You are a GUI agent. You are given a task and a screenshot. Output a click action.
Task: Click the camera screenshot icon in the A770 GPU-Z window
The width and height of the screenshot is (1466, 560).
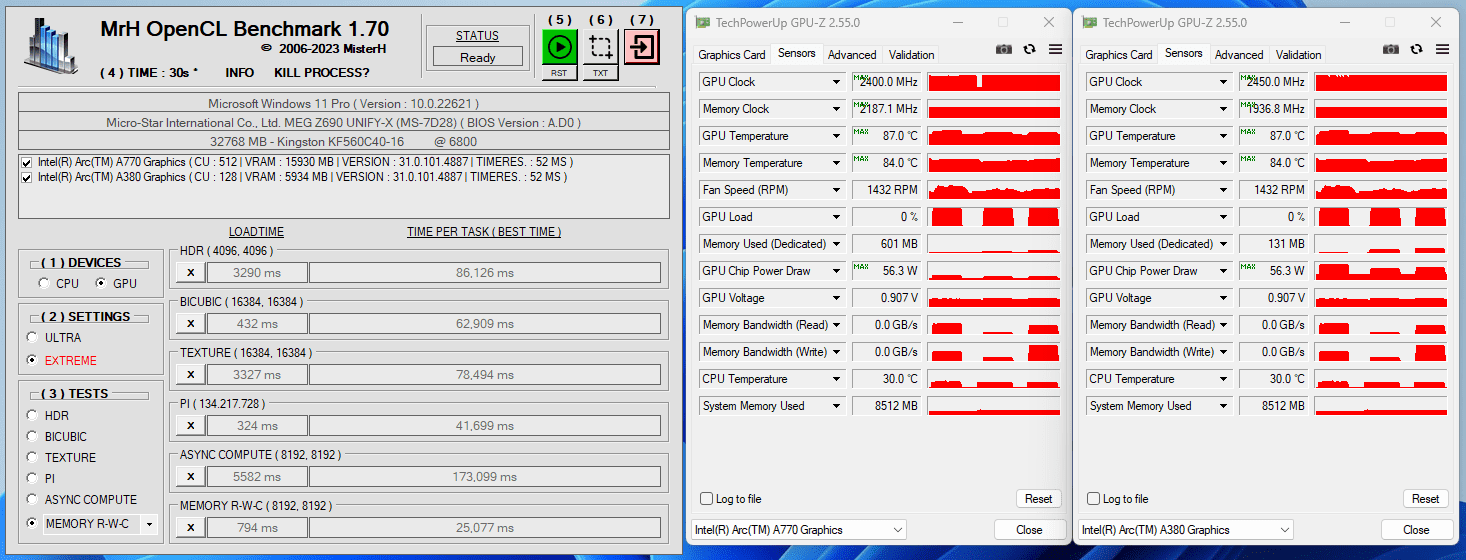[x=1004, y=49]
